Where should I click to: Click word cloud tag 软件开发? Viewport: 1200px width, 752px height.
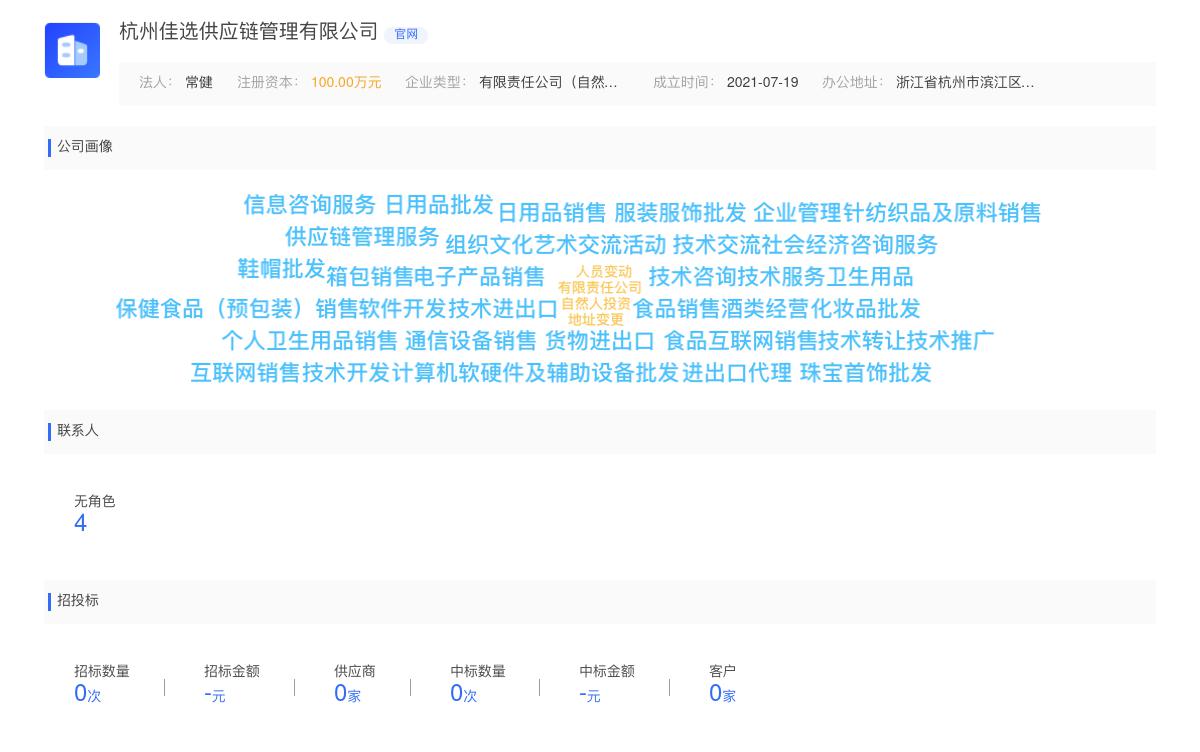(x=403, y=309)
